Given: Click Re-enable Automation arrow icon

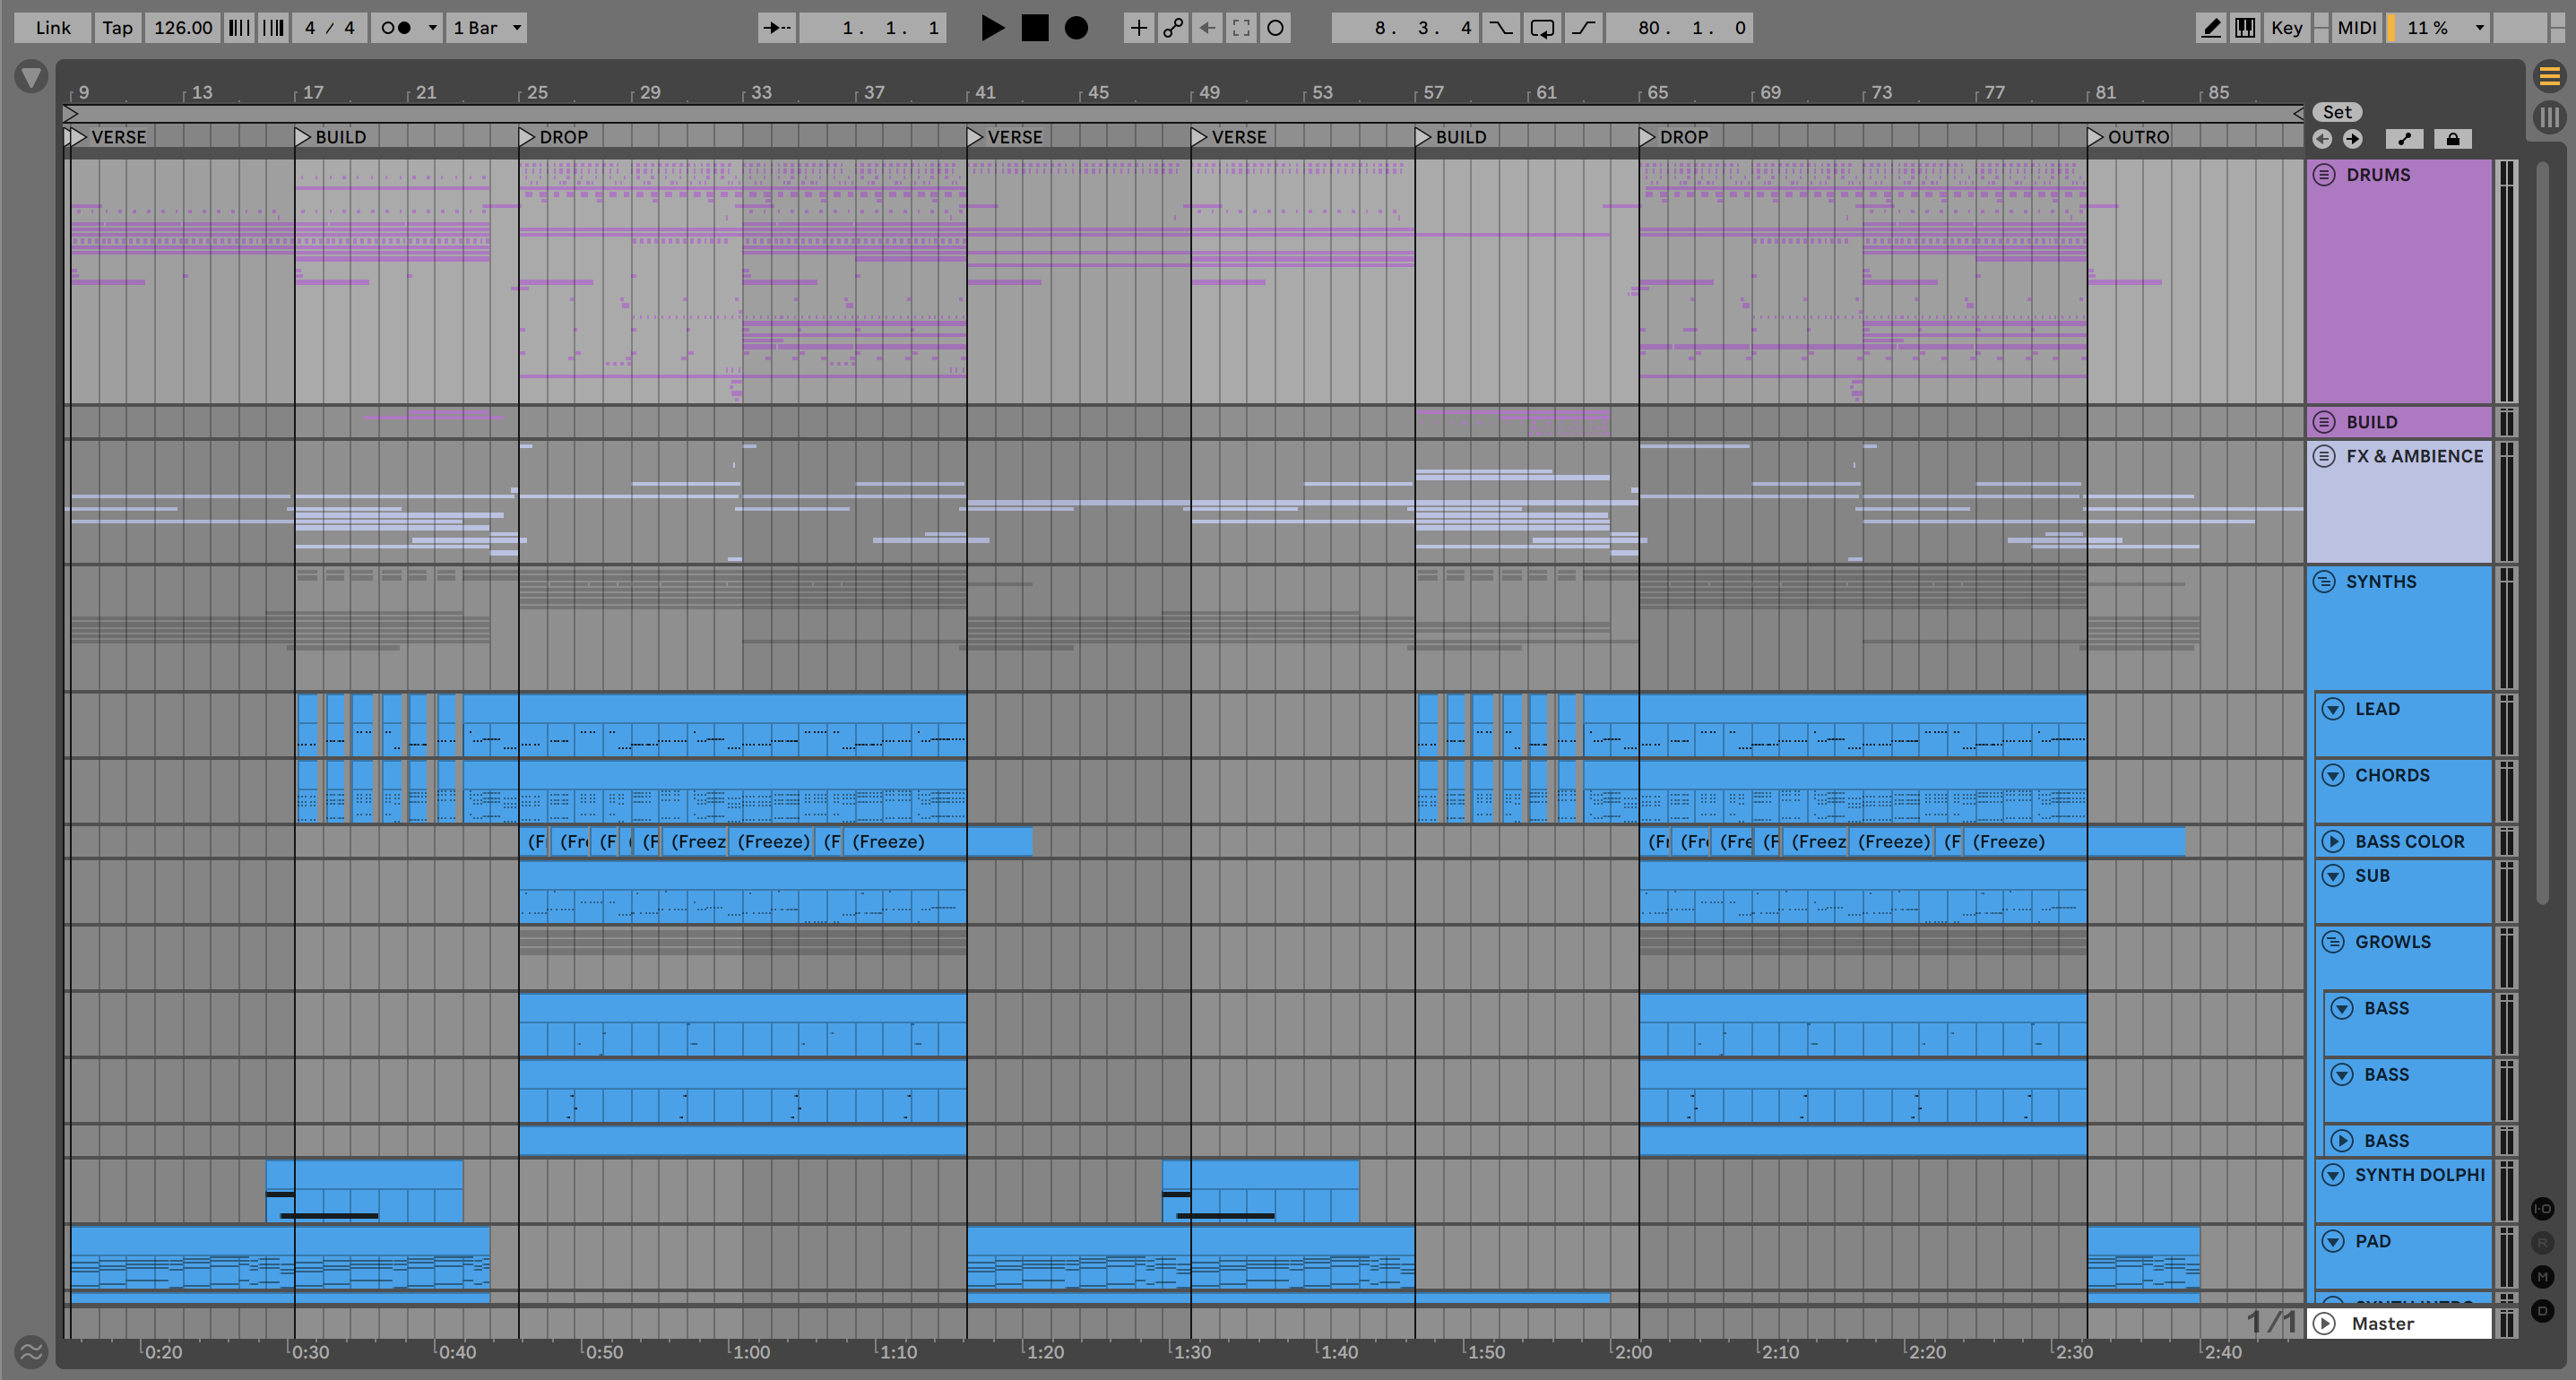Looking at the screenshot, I should pos(1207,28).
